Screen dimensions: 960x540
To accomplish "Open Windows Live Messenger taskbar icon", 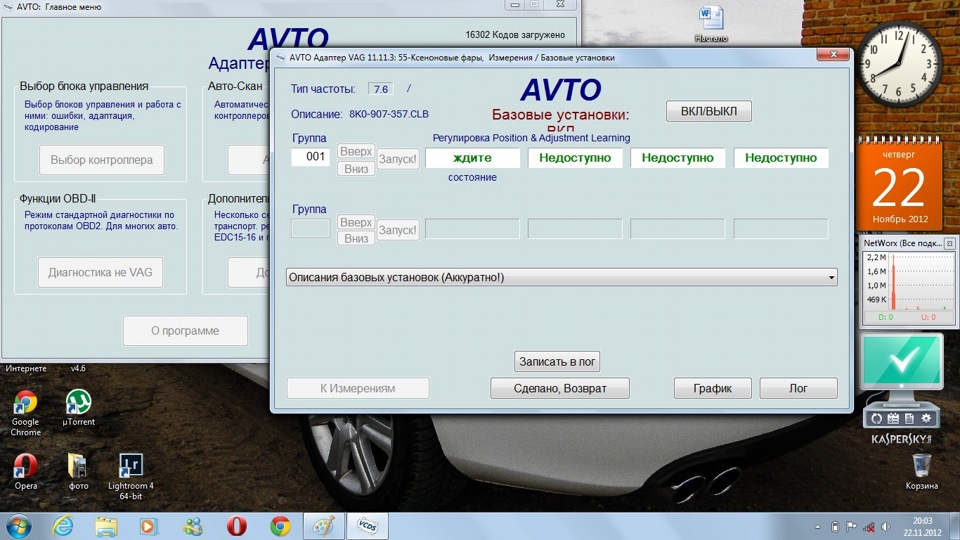I will click(193, 527).
